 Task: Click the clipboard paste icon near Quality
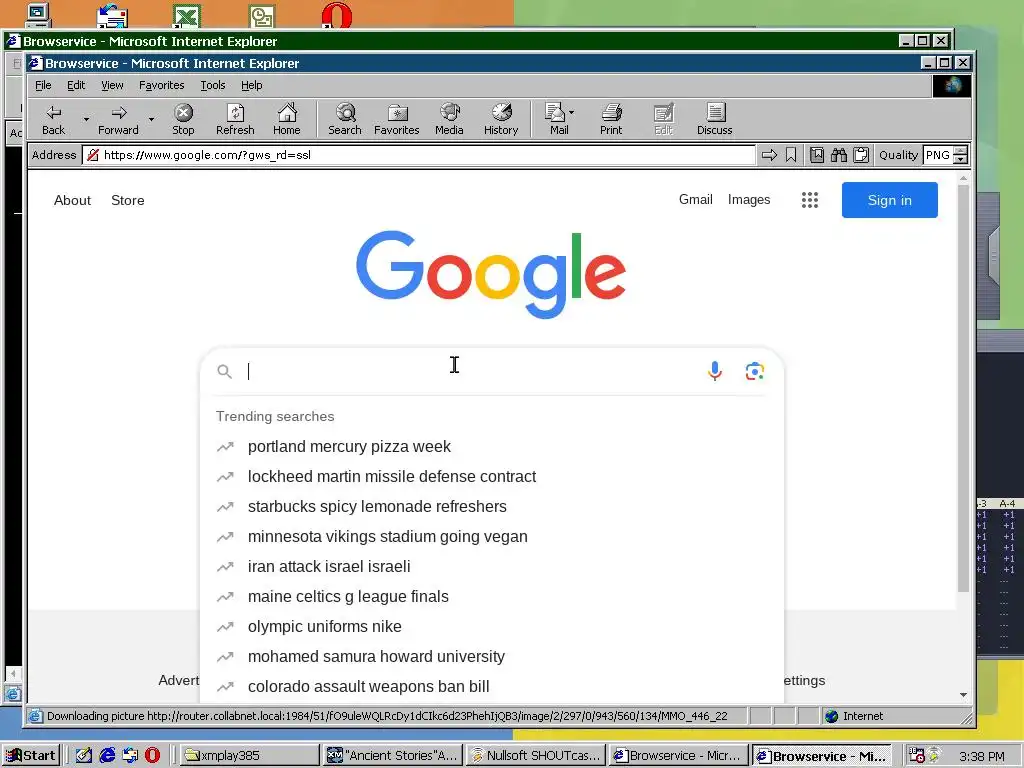(861, 155)
